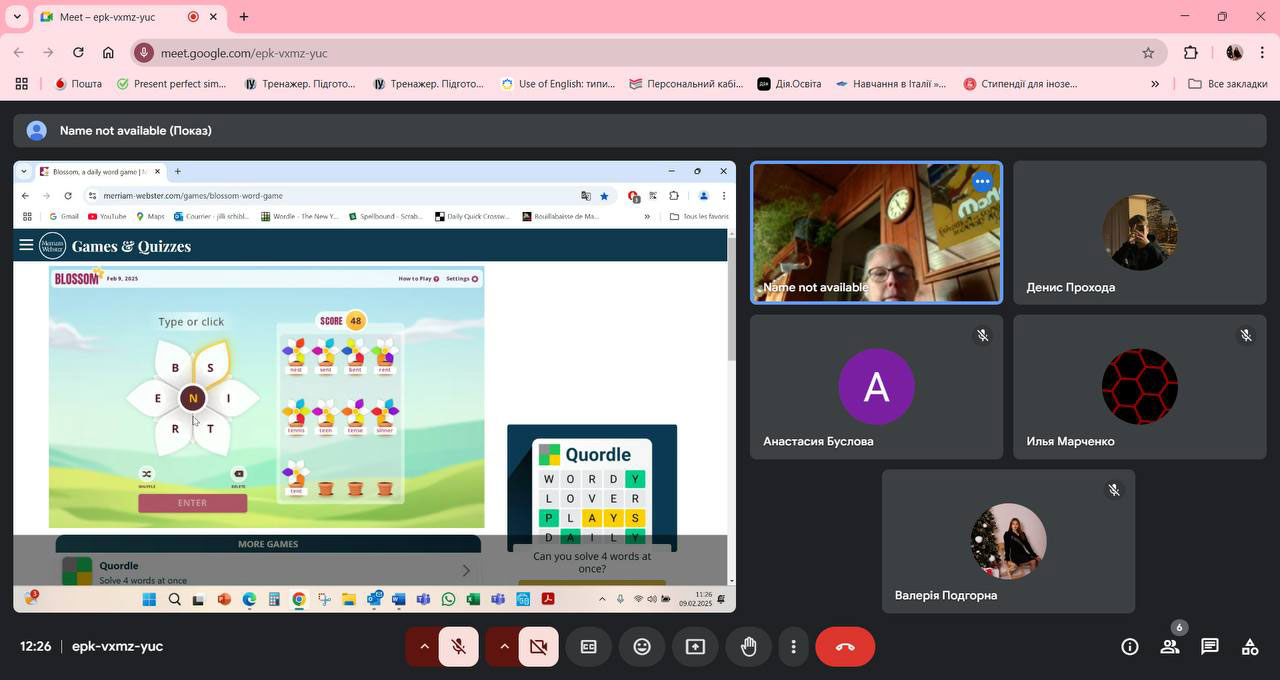
Task: Select Денис Прохода participant tile
Action: click(1139, 232)
